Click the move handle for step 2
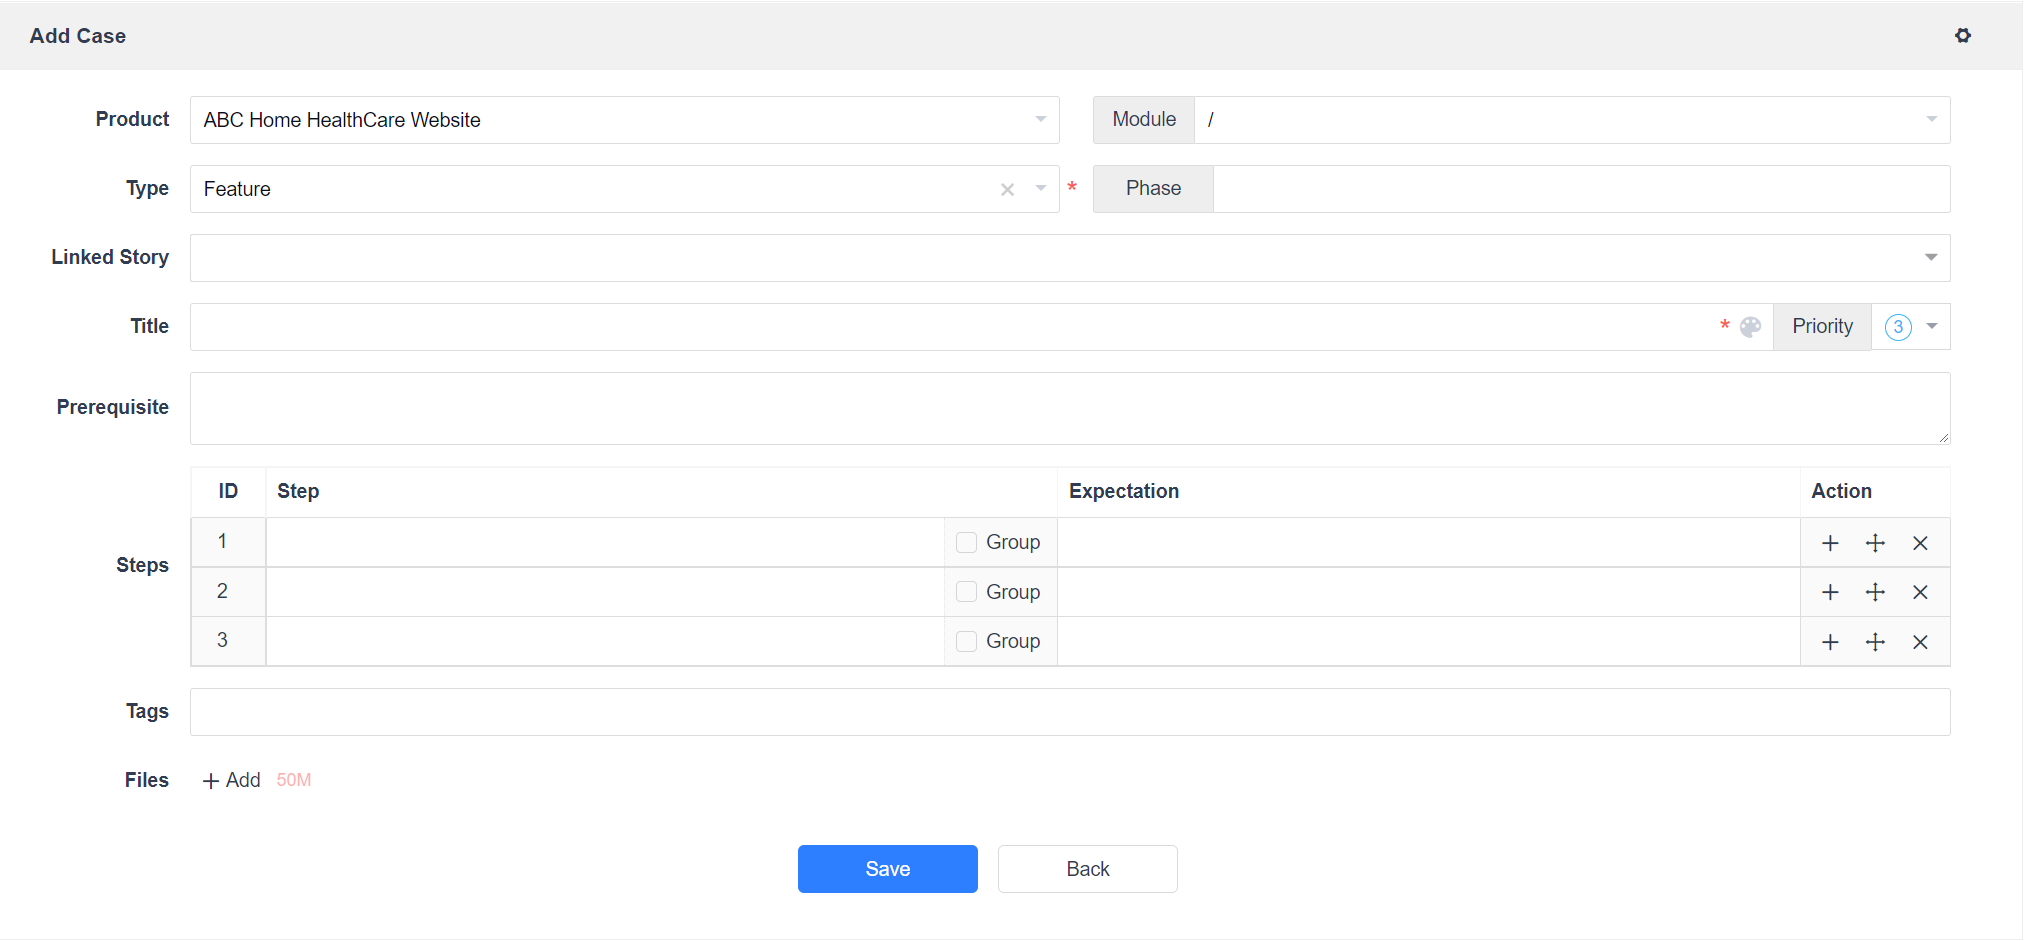Image resolution: width=2026 pixels, height=941 pixels. click(1875, 592)
